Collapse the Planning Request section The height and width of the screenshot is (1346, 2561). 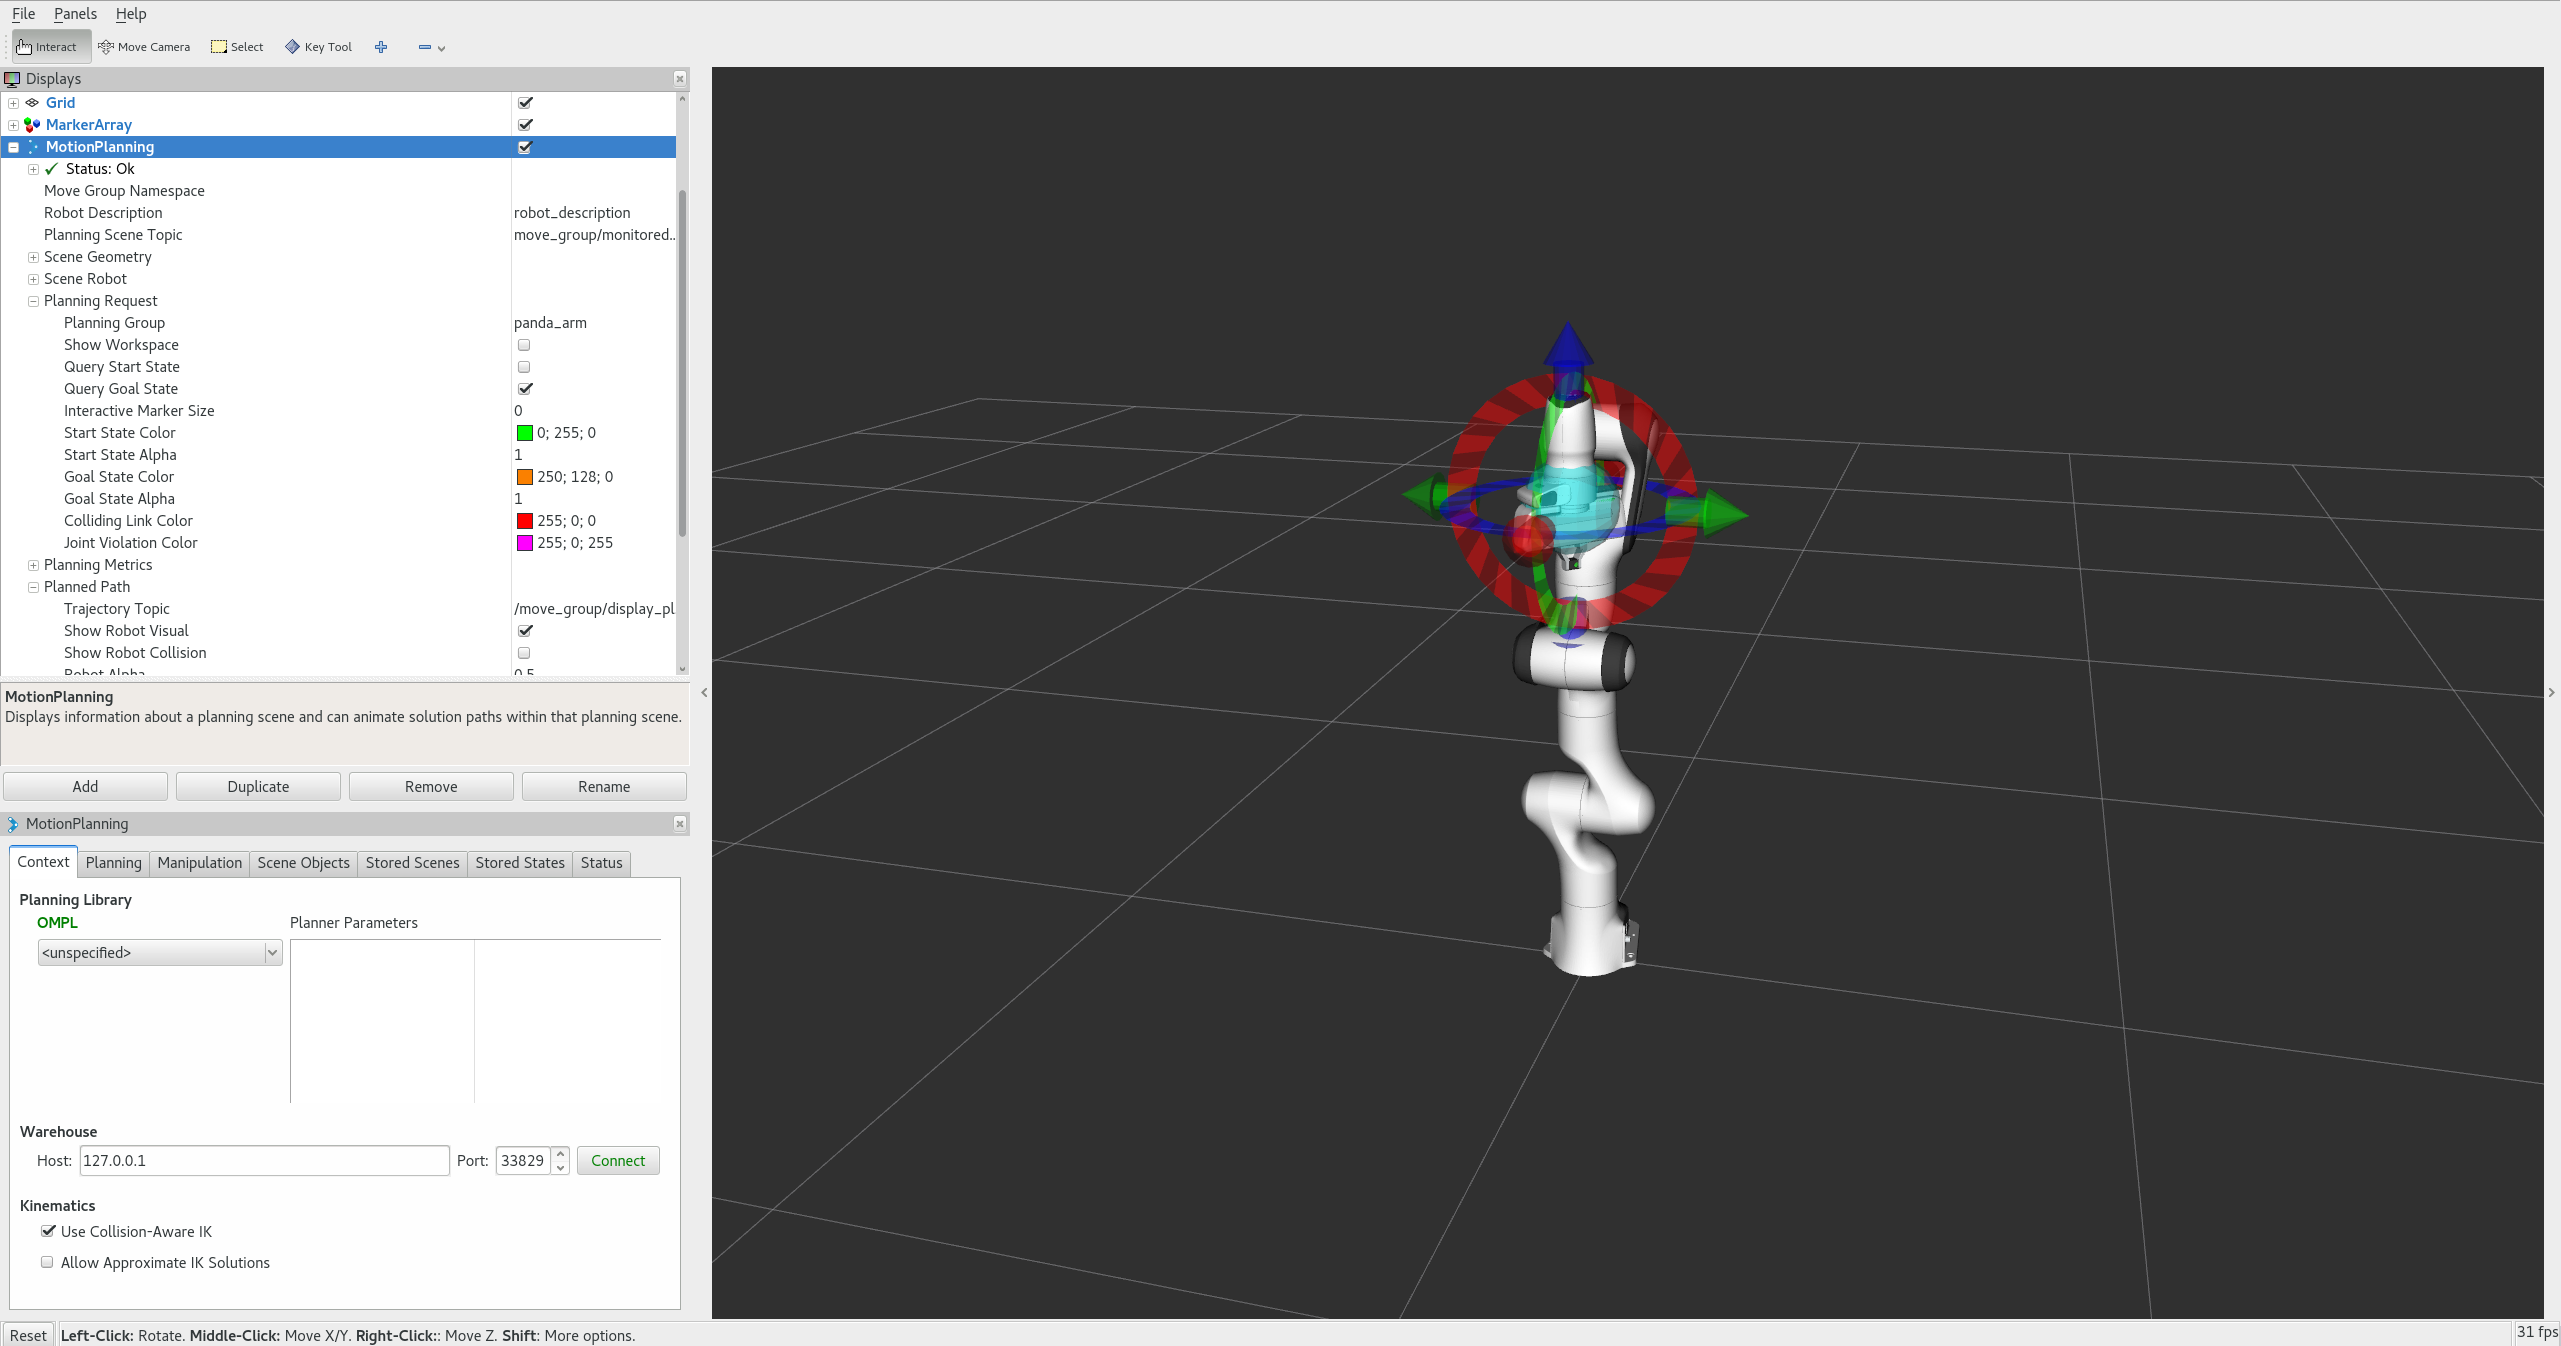click(x=33, y=301)
